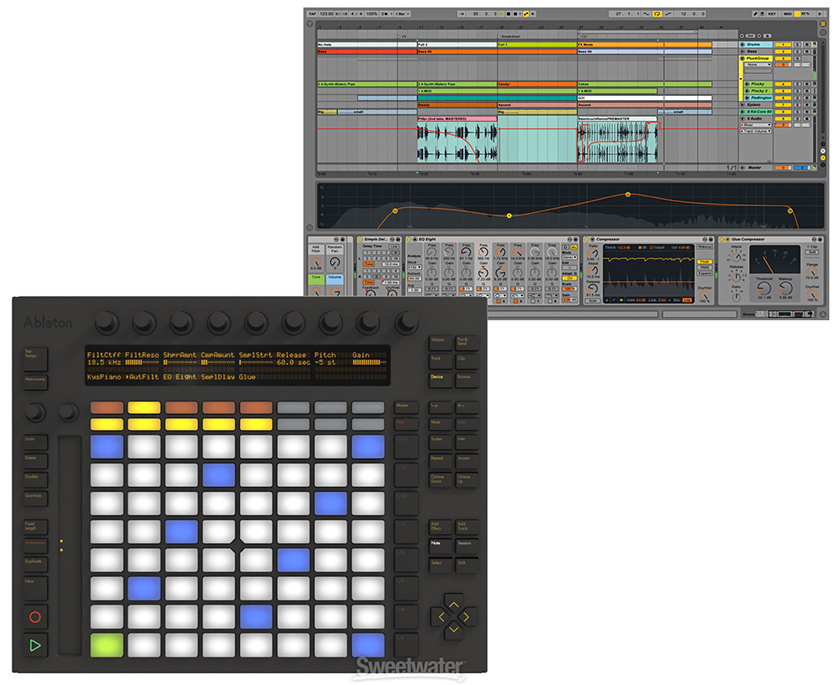Select the Draw Mode pencil icon
This screenshot has width=840, height=685.
click(x=756, y=14)
